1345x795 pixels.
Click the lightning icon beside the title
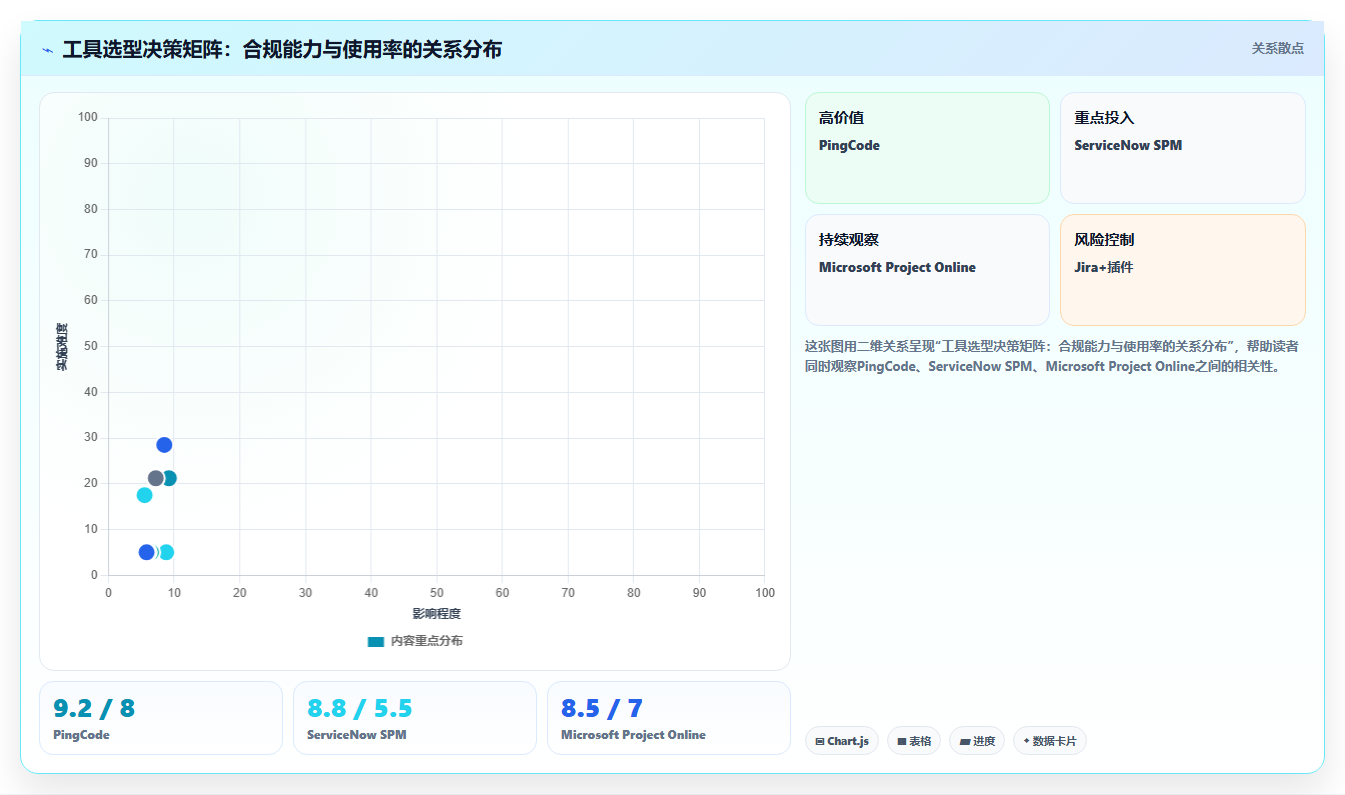[48, 49]
